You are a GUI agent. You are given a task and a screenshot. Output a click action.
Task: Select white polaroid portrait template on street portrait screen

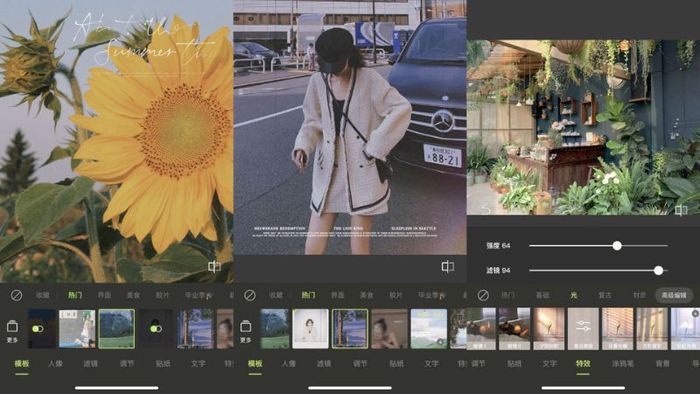click(x=310, y=329)
